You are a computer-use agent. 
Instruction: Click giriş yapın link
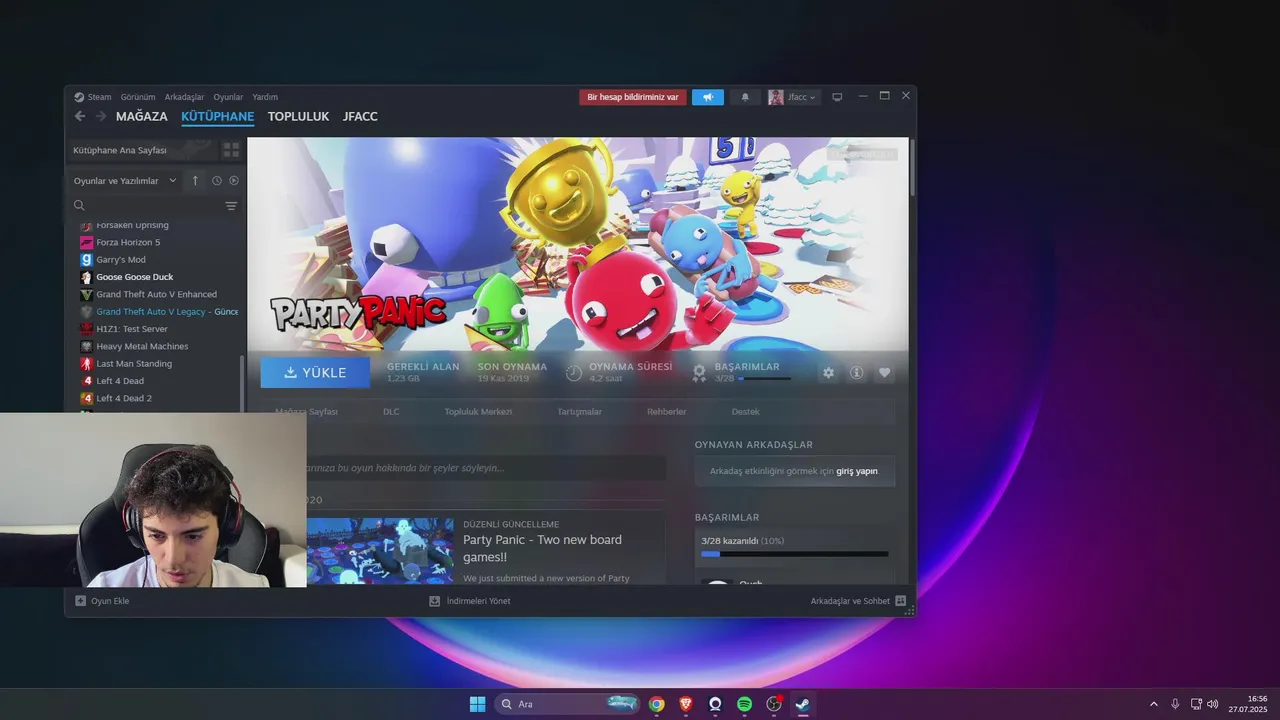[857, 471]
